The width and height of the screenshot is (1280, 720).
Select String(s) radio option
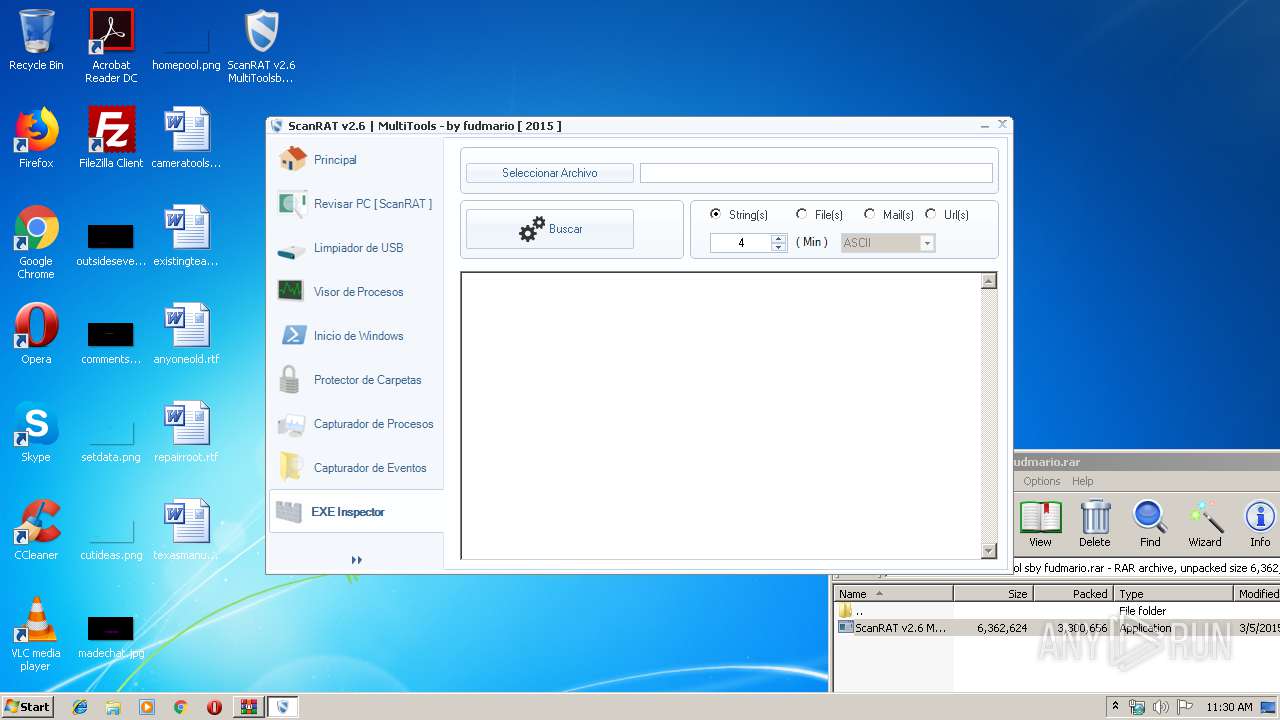coord(738,215)
